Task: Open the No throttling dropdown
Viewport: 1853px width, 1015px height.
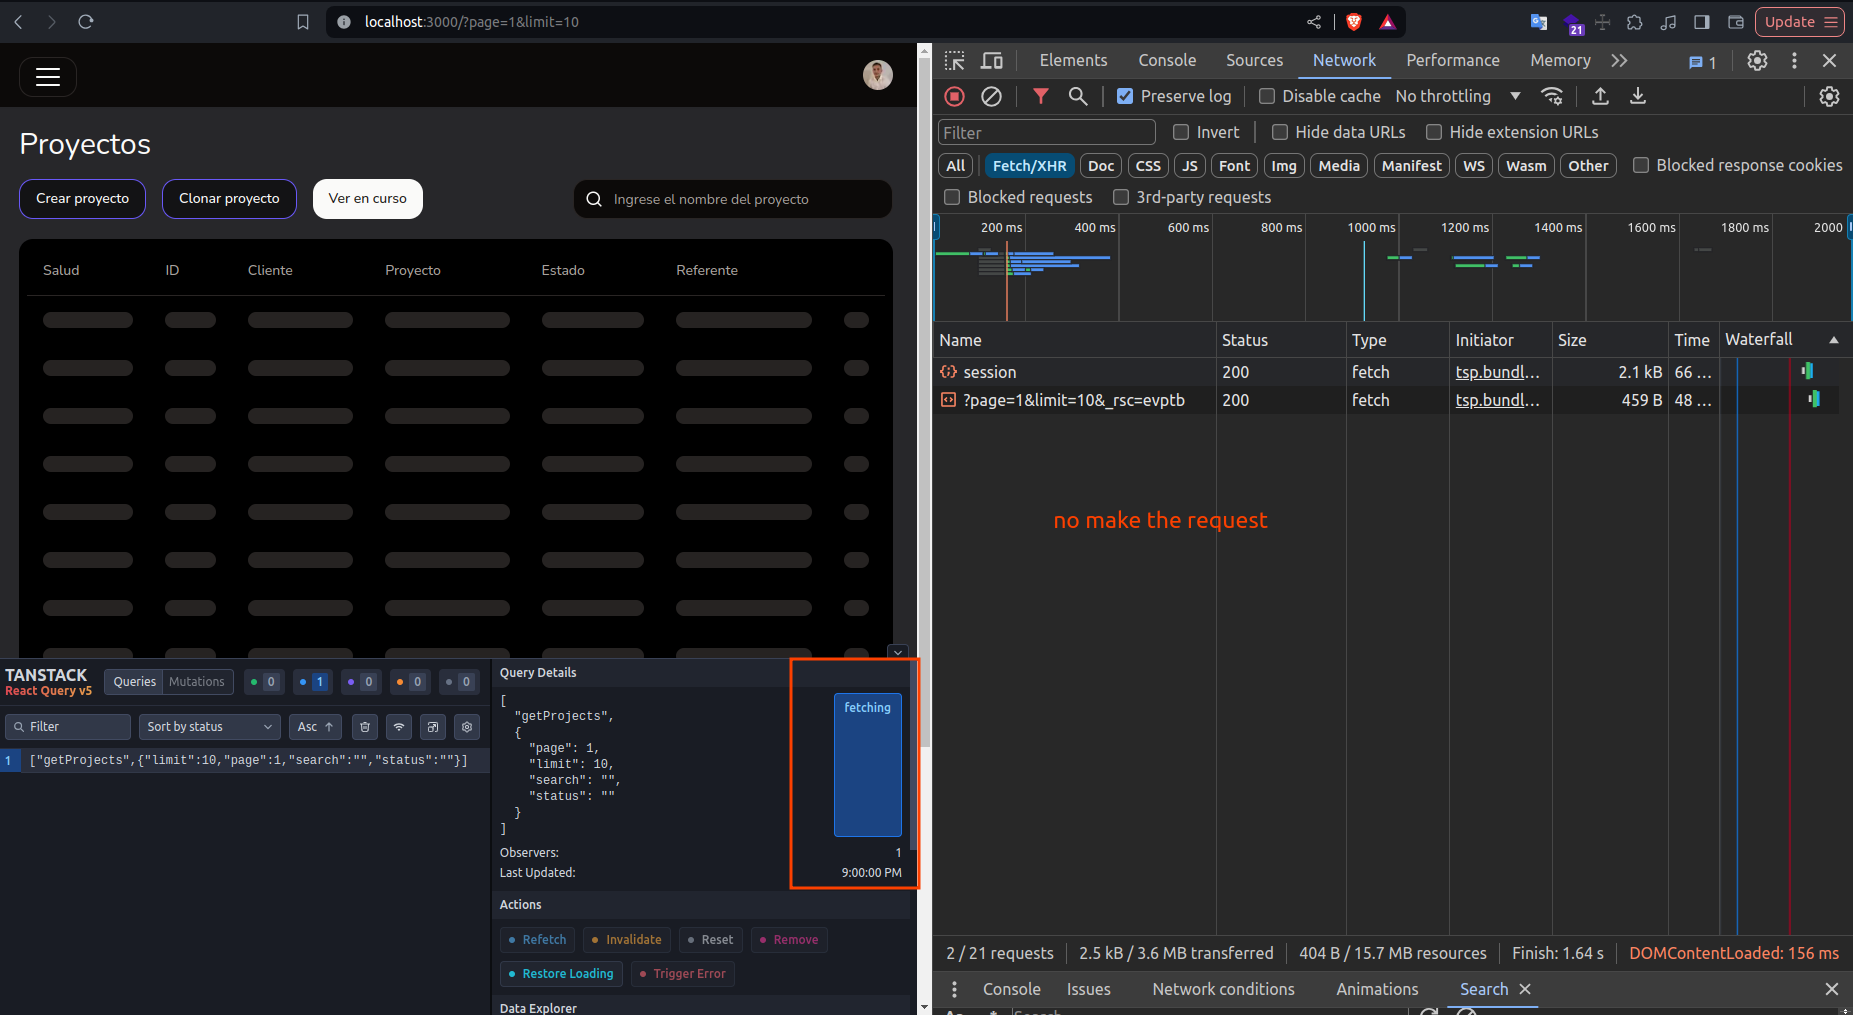Action: coord(1458,96)
